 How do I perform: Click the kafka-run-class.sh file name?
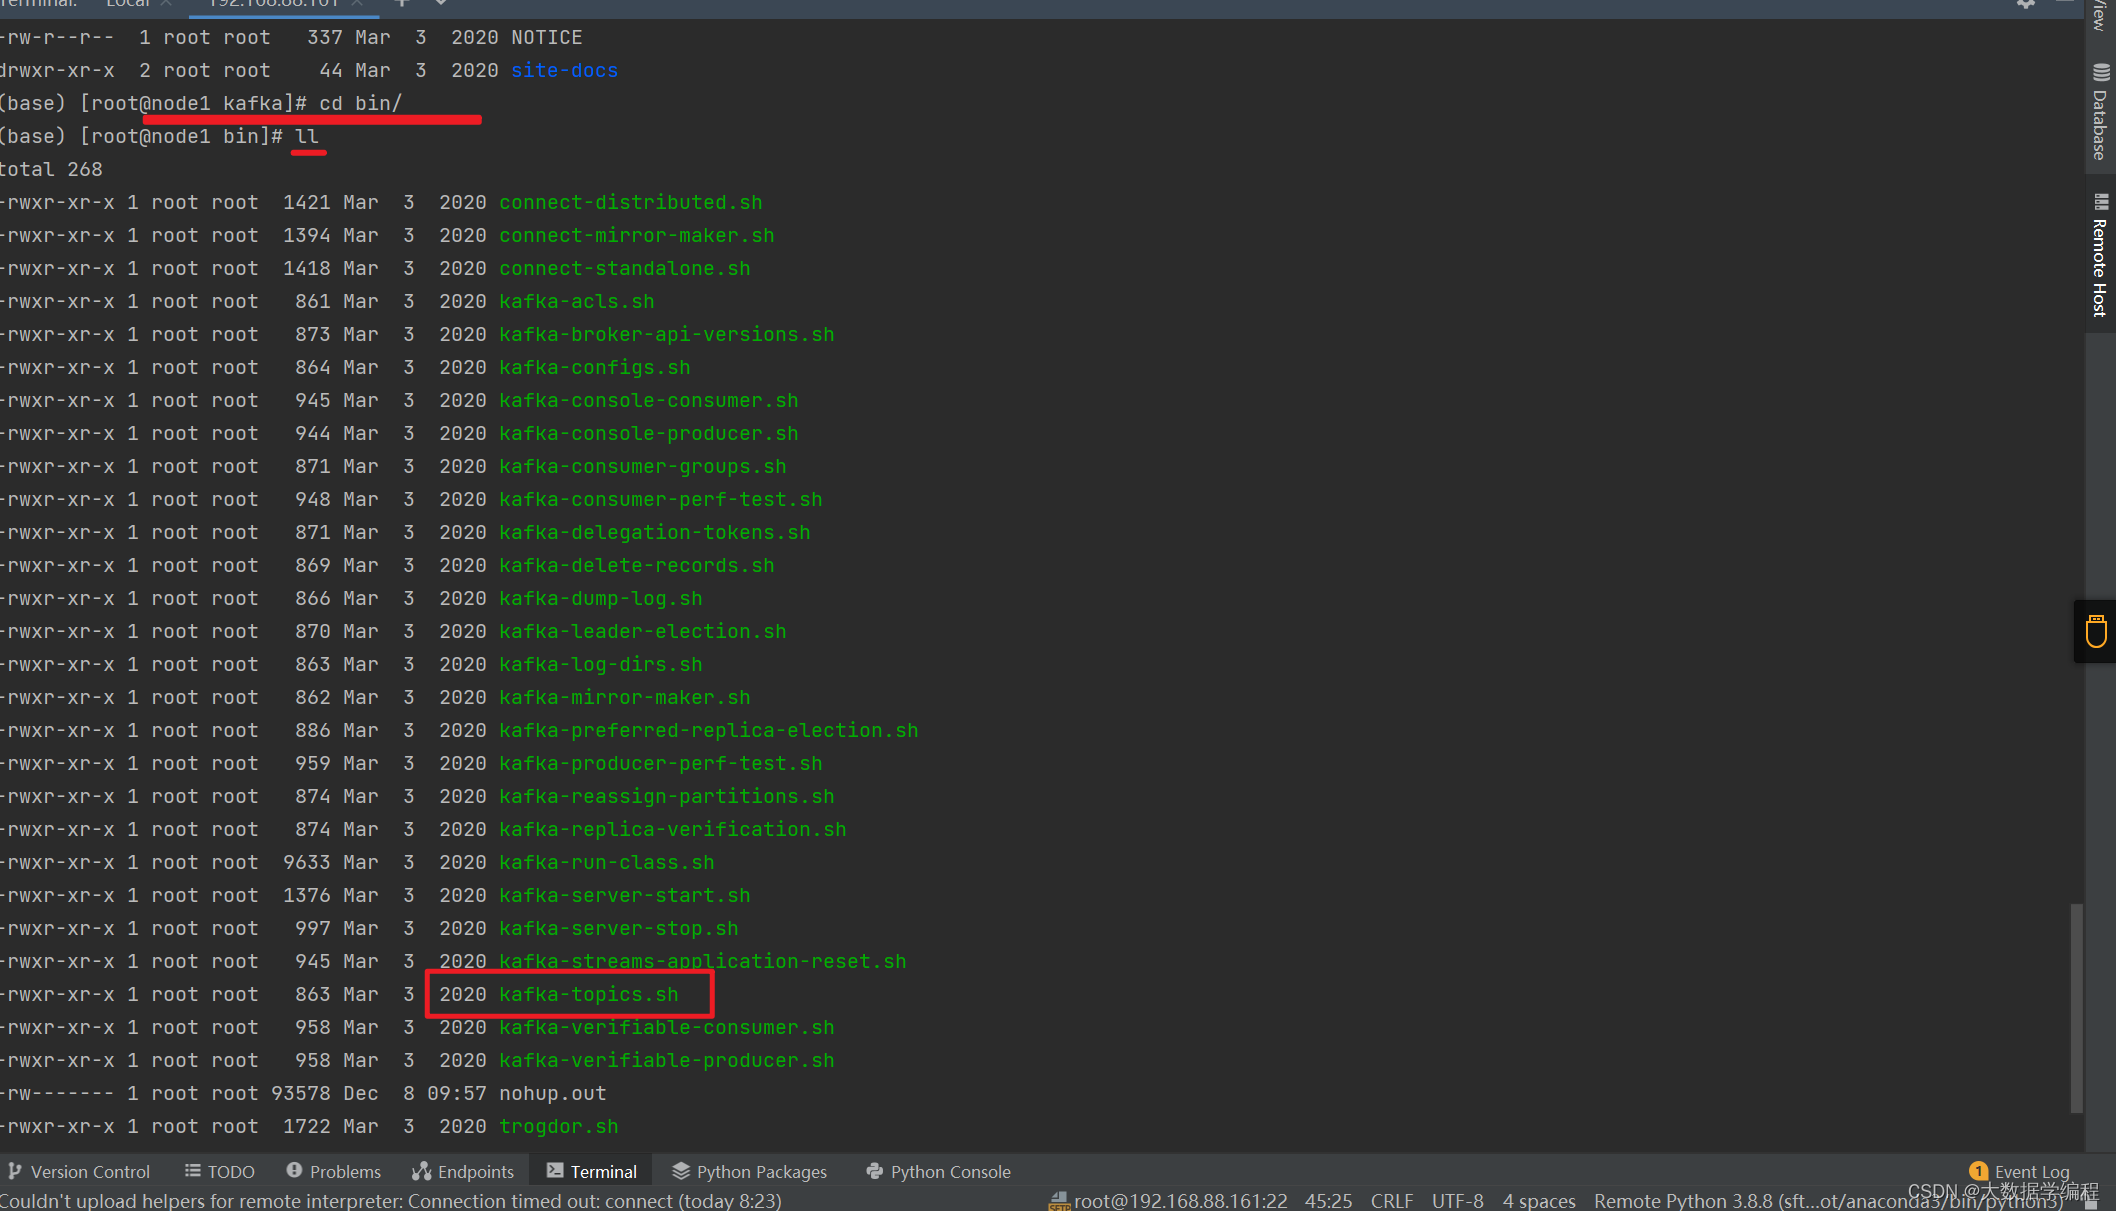607,862
